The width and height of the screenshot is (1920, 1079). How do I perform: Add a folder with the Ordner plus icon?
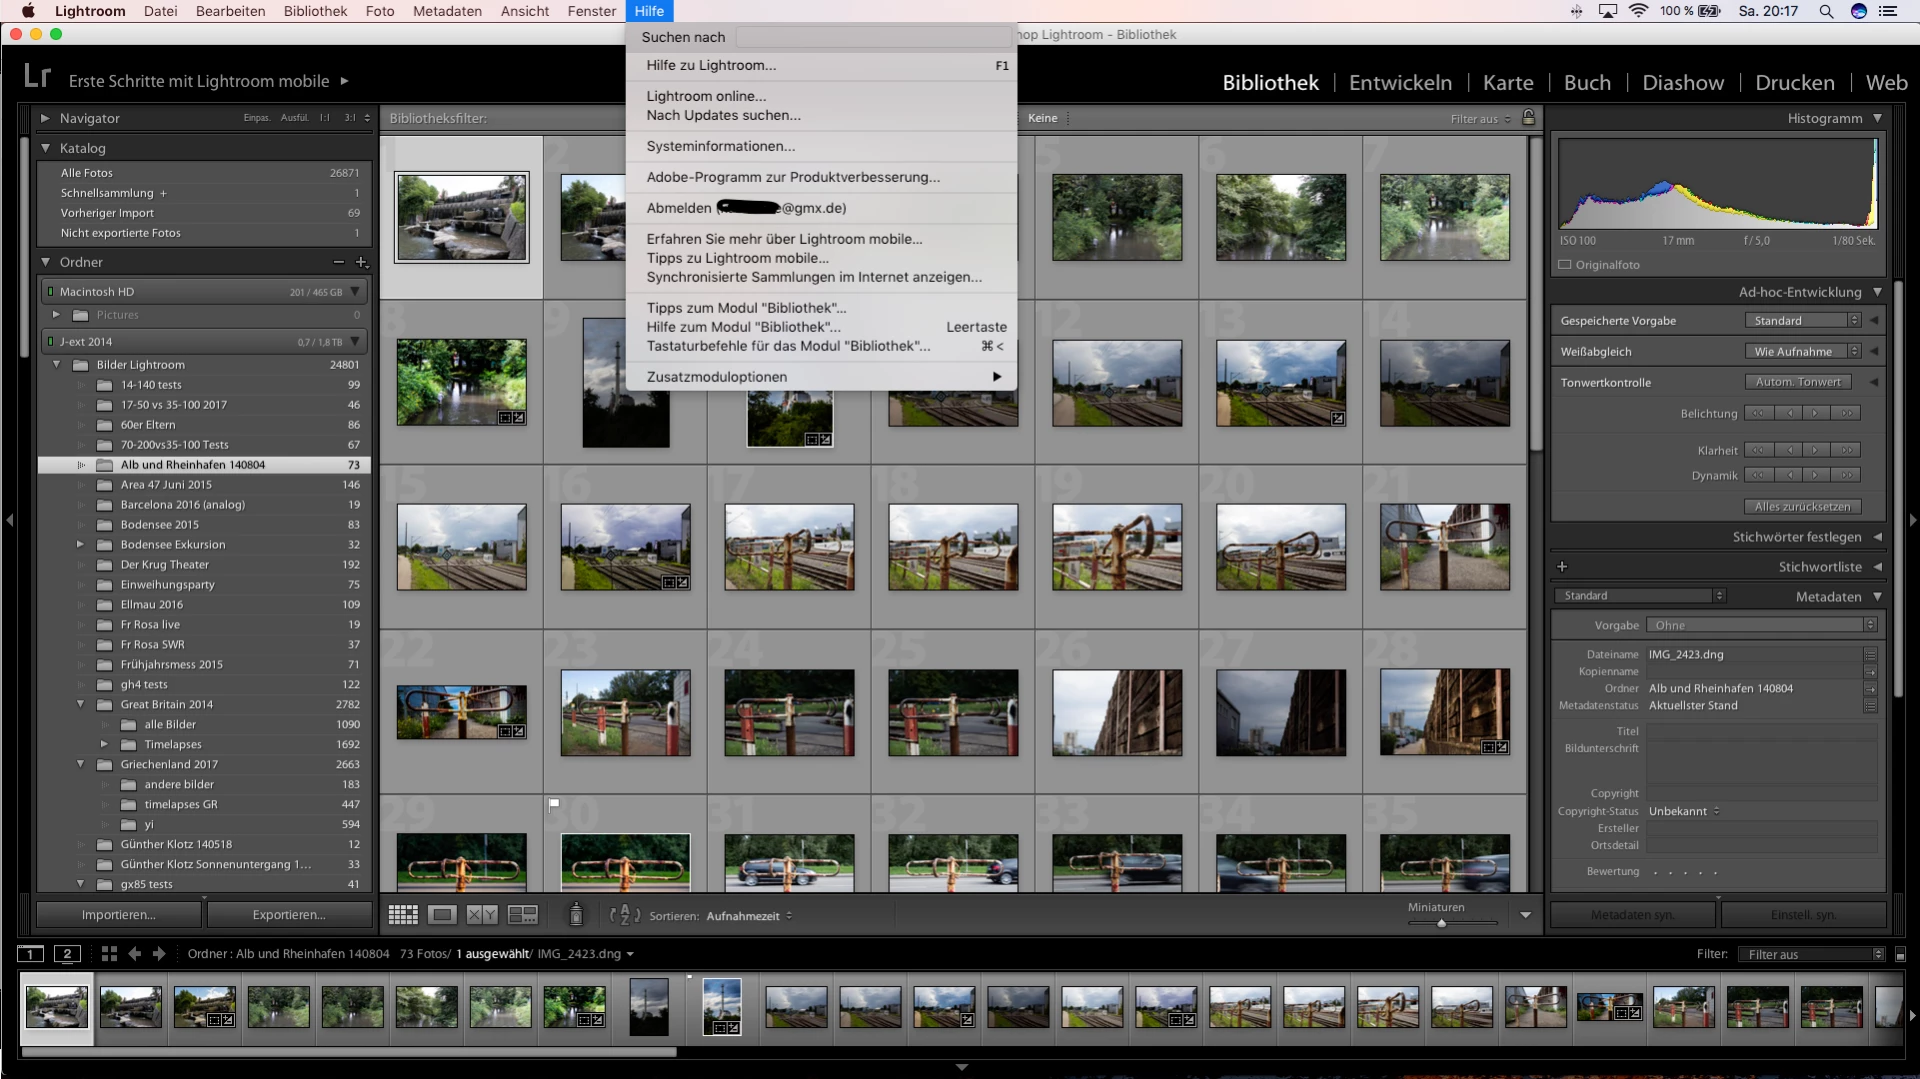coord(362,262)
